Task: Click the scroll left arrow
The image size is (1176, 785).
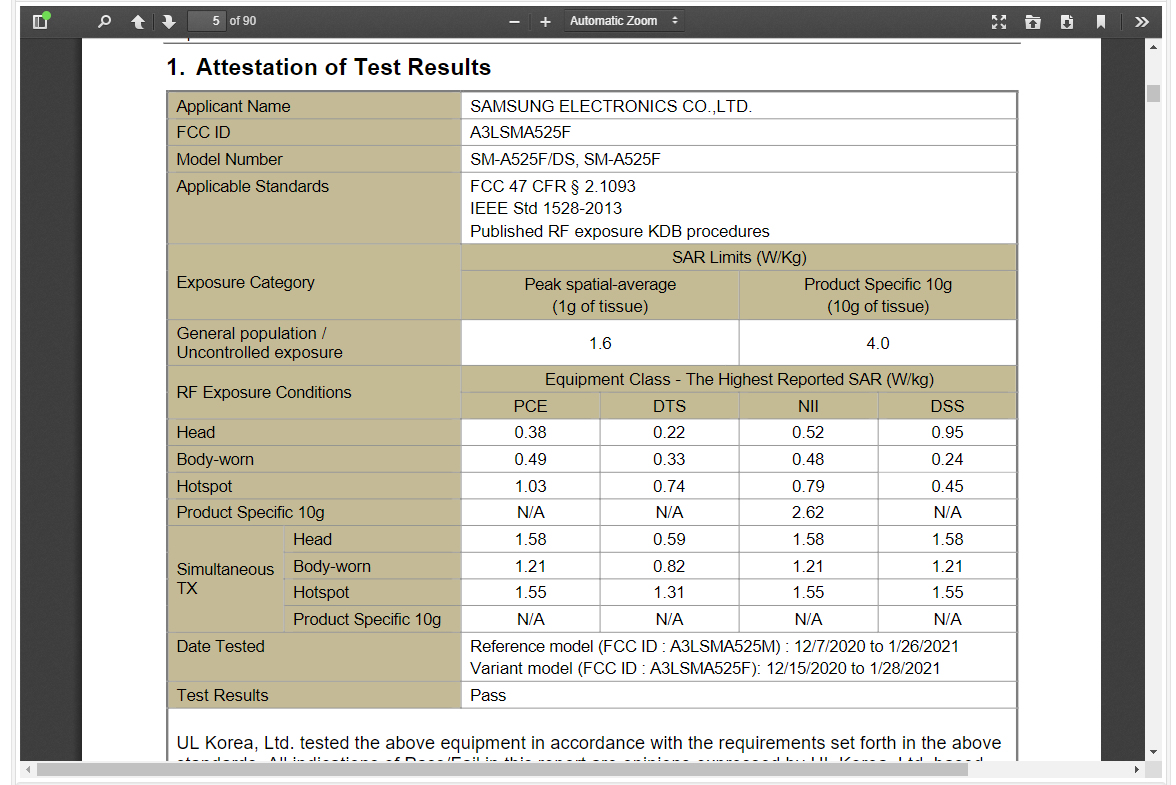Action: (27, 769)
